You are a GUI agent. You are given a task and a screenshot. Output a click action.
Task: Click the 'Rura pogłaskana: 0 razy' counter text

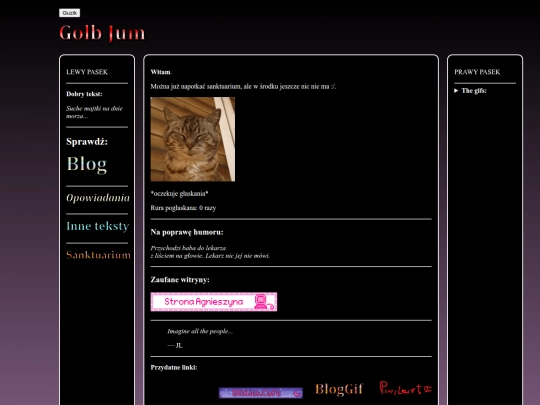(x=183, y=208)
